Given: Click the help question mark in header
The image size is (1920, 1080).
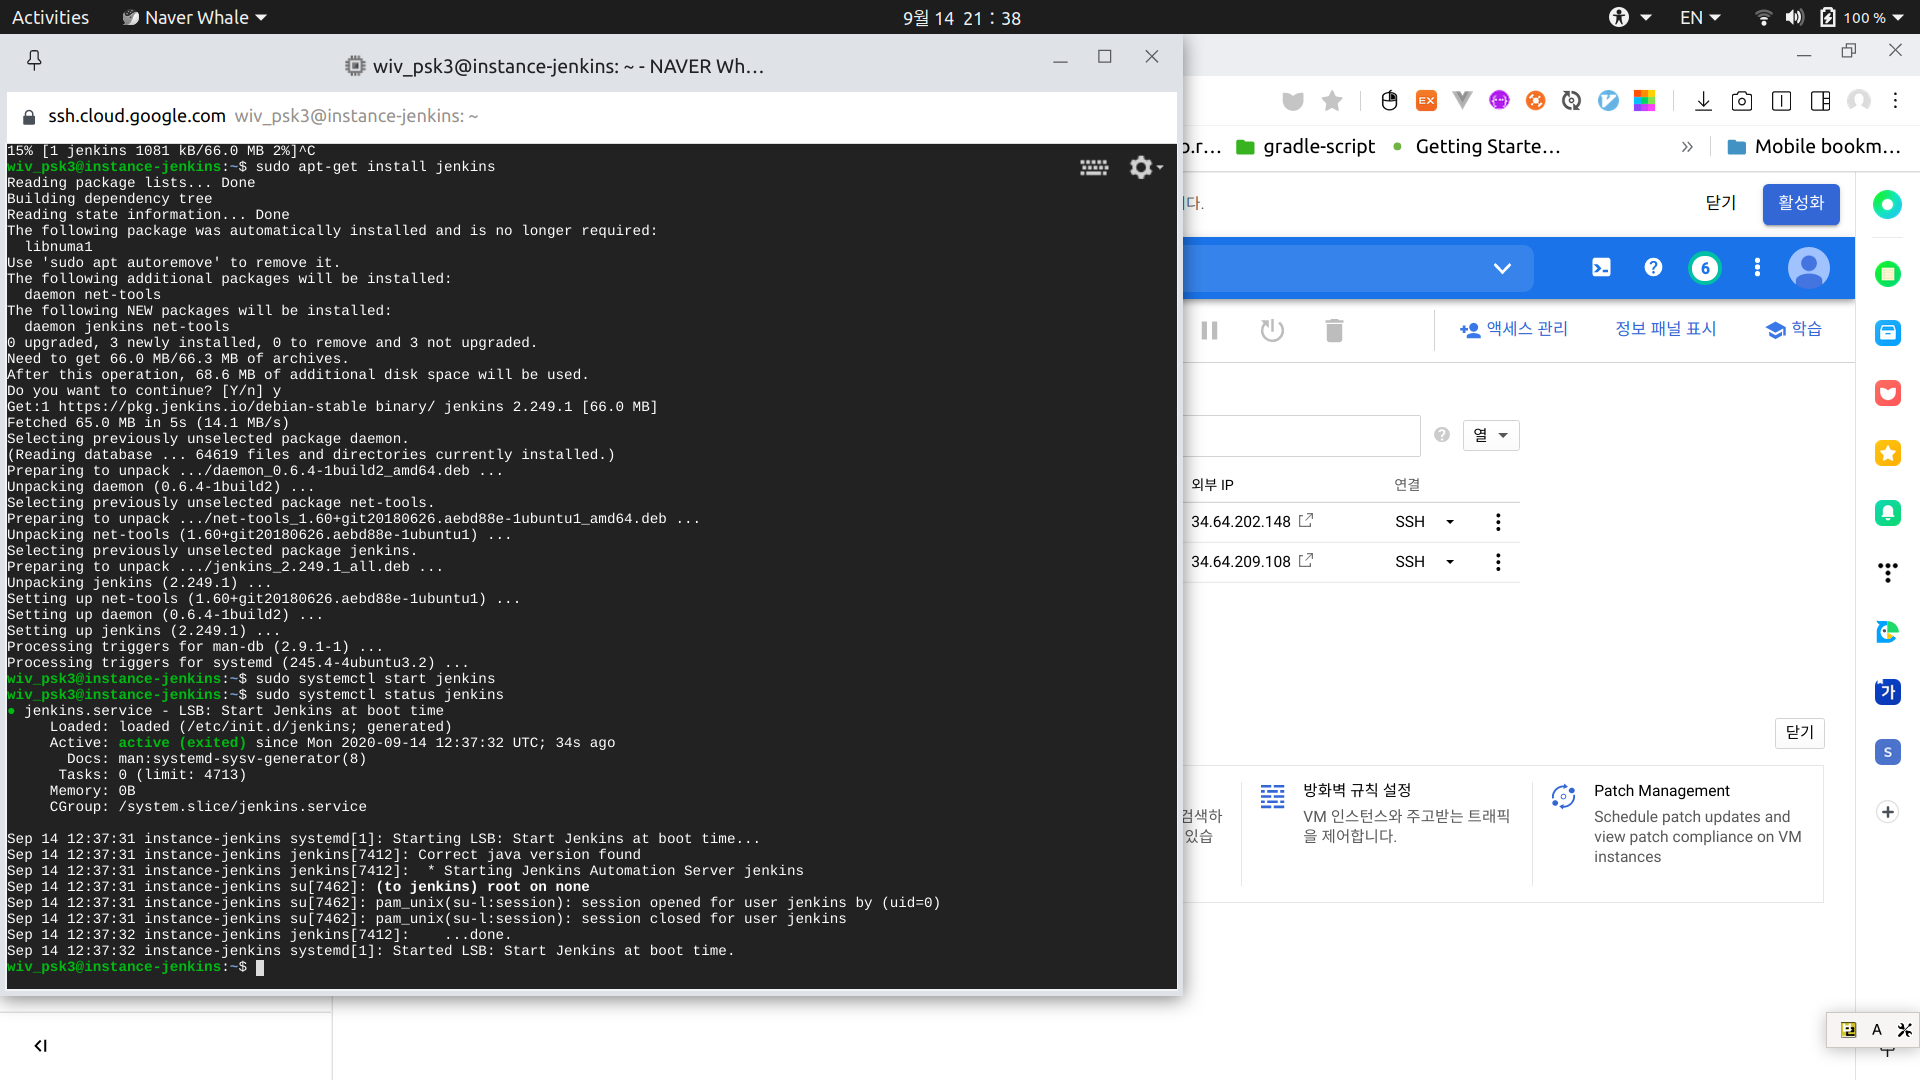Looking at the screenshot, I should point(1653,267).
